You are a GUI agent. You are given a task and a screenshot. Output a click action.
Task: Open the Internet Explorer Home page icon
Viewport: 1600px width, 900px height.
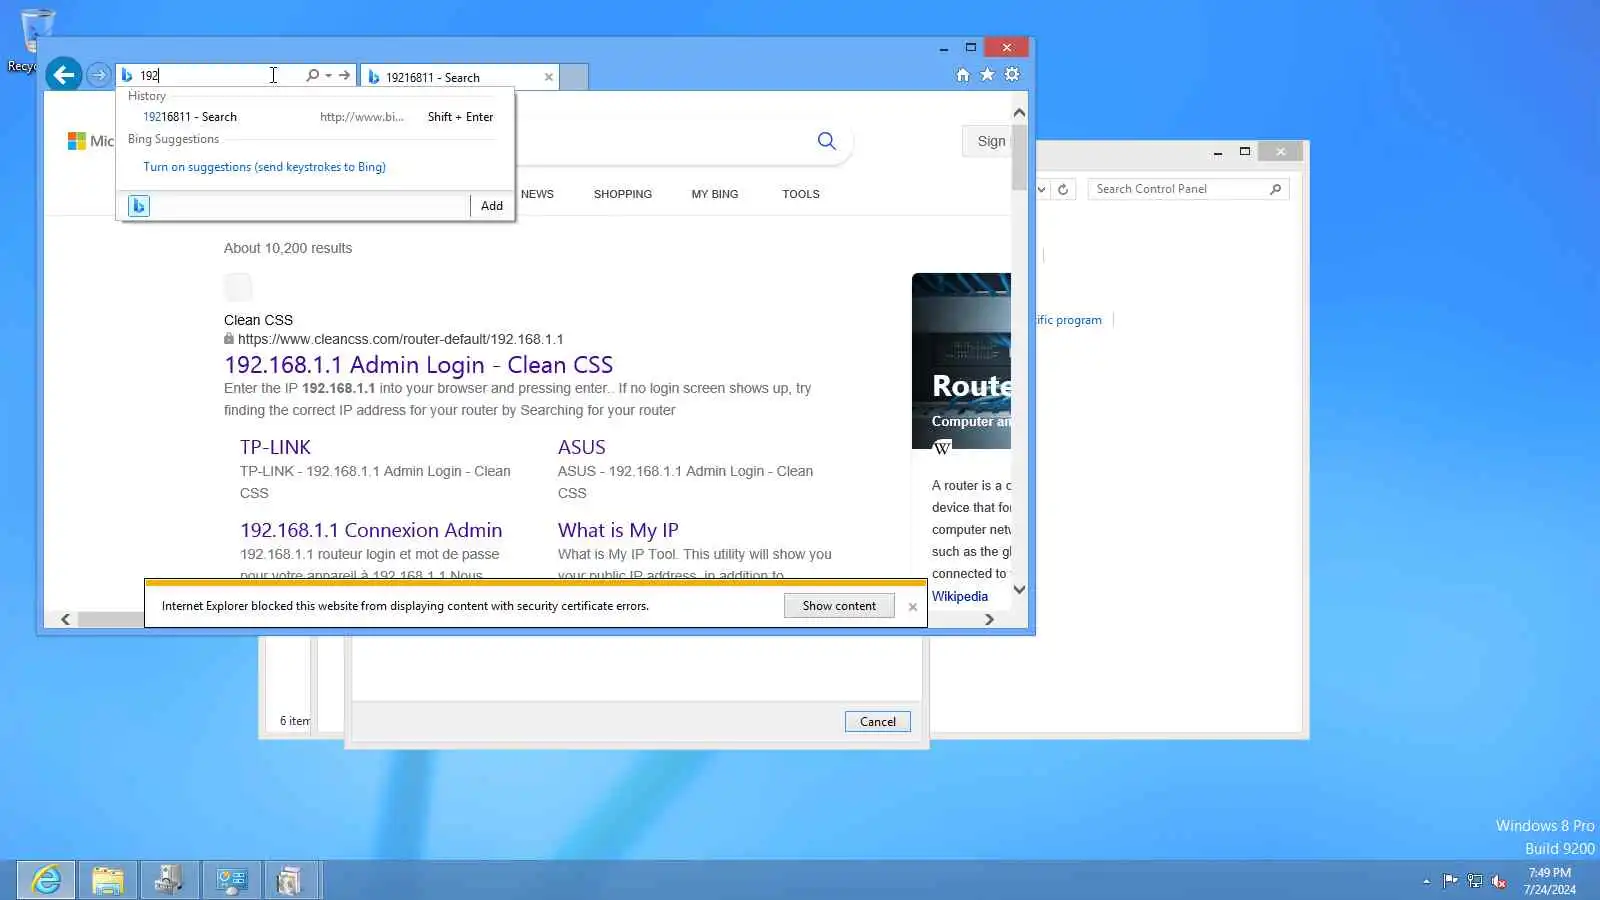click(962, 75)
